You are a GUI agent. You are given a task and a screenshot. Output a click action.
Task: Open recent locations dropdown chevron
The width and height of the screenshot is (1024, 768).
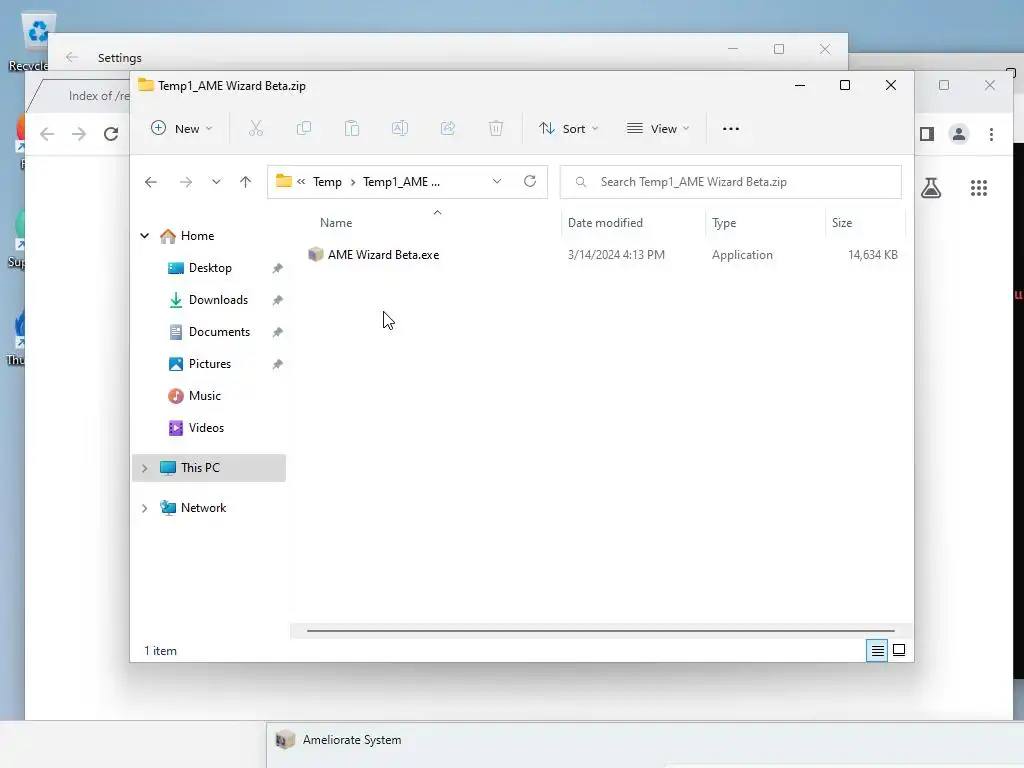[x=216, y=182]
